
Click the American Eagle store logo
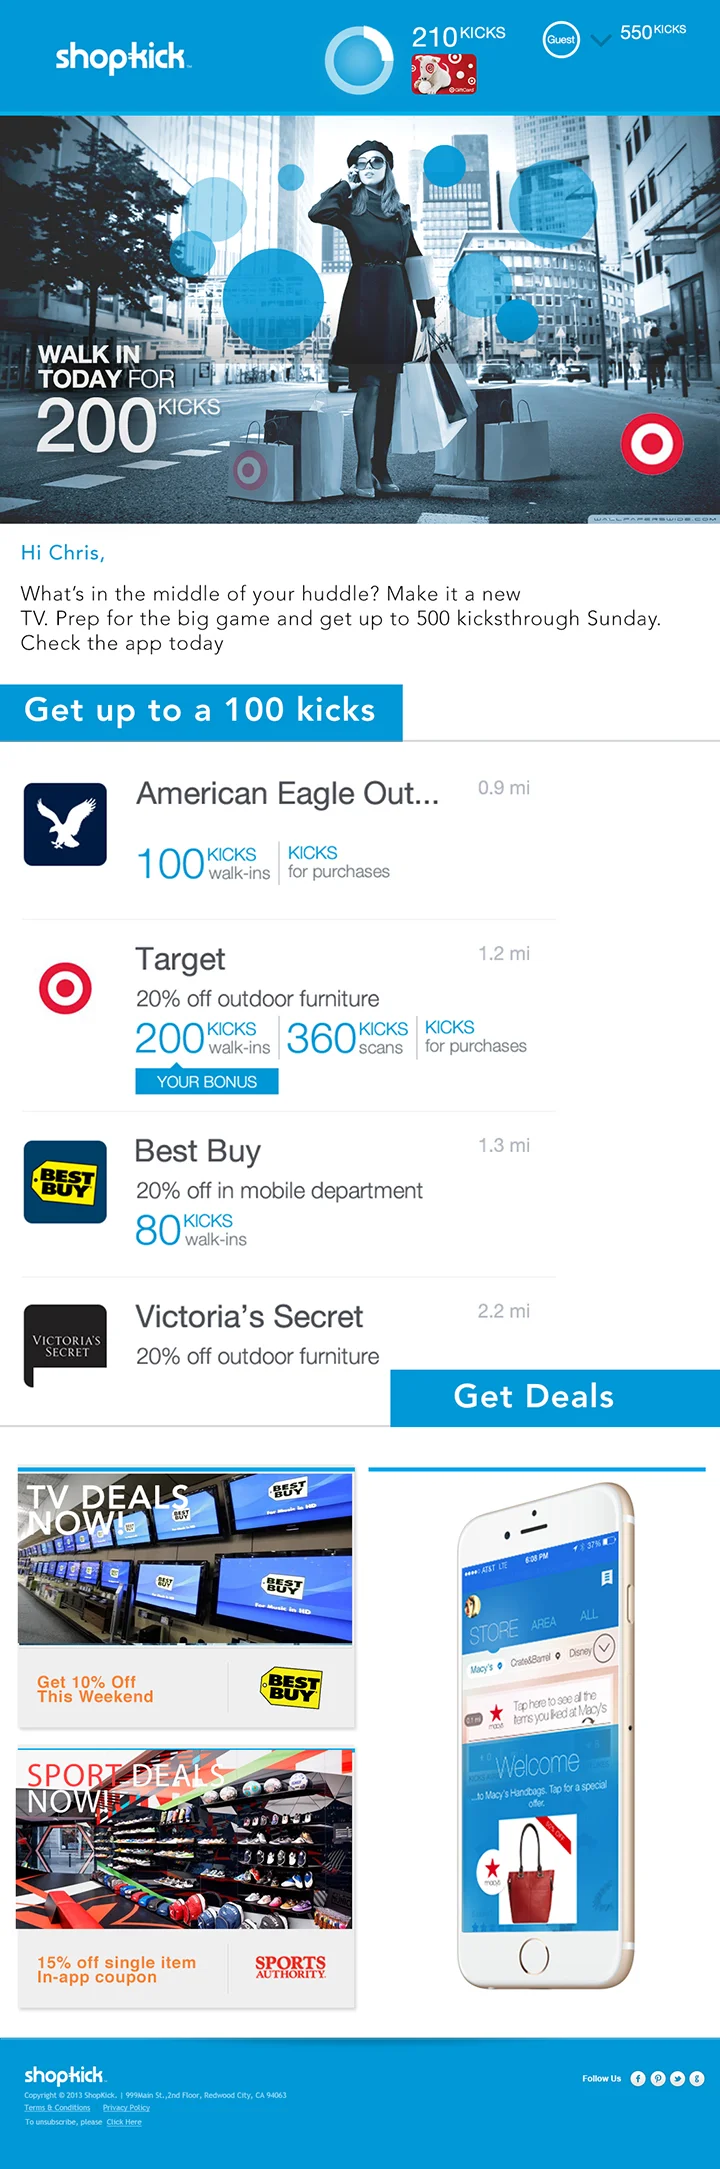click(x=65, y=824)
